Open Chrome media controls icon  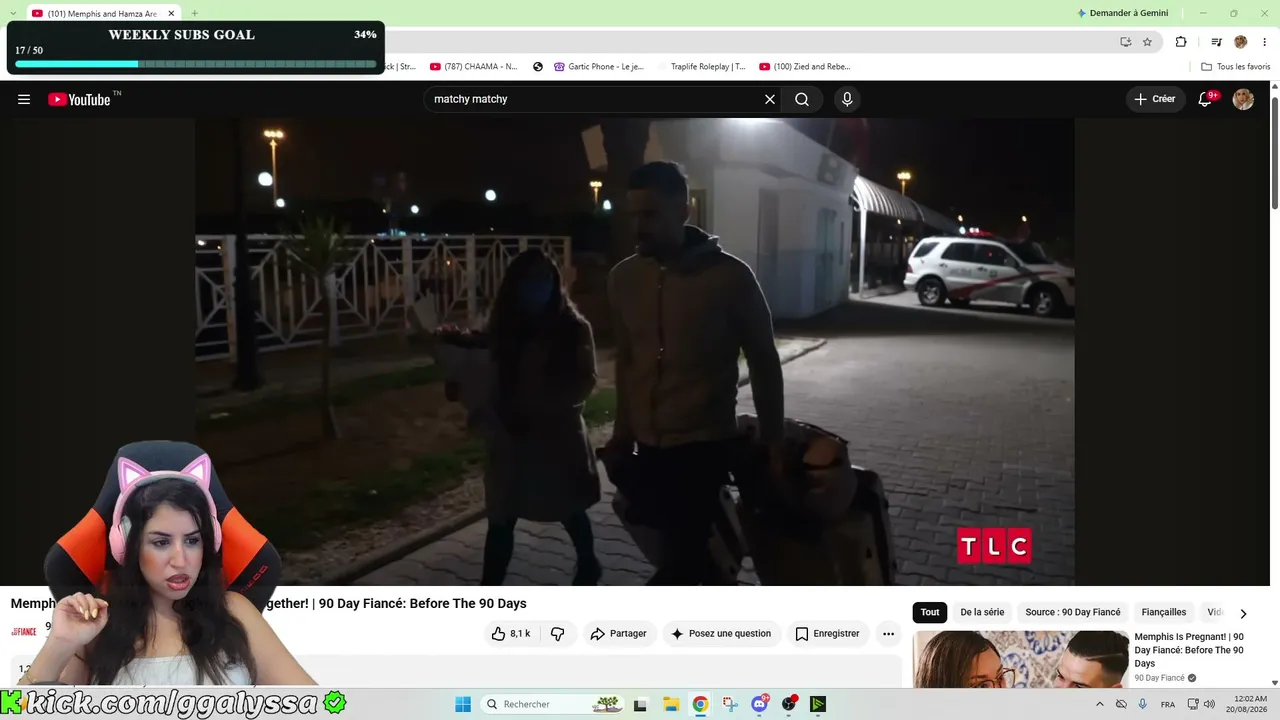(1216, 42)
